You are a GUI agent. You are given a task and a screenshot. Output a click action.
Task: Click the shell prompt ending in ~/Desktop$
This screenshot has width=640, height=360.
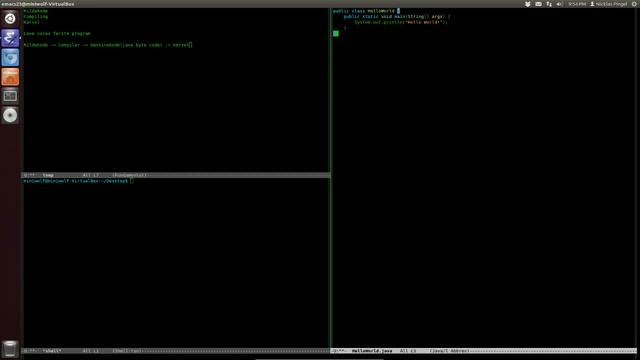click(x=76, y=181)
